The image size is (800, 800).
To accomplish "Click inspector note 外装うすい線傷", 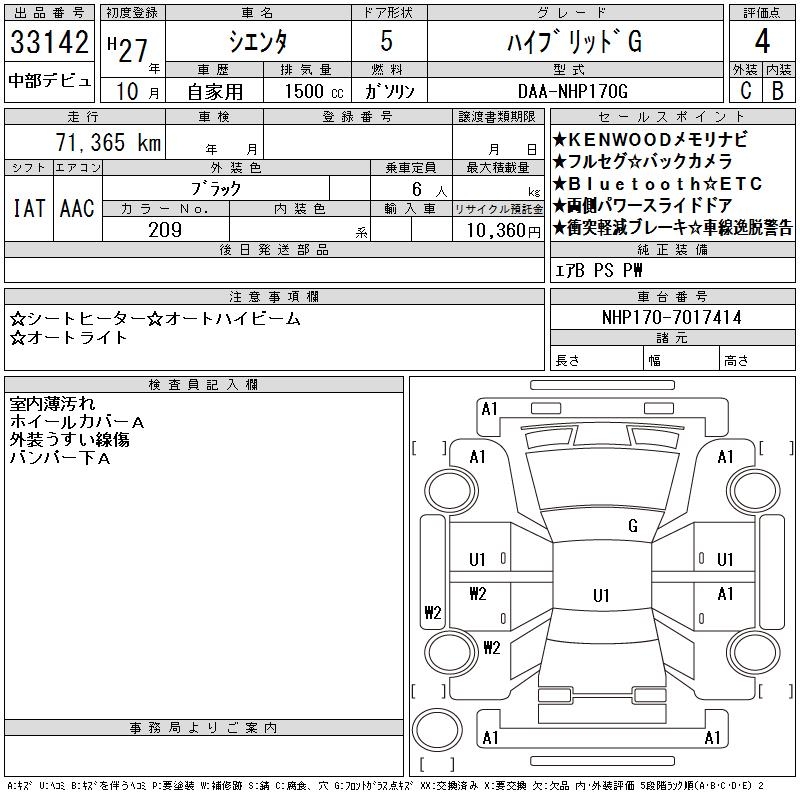I will click(x=69, y=440).
